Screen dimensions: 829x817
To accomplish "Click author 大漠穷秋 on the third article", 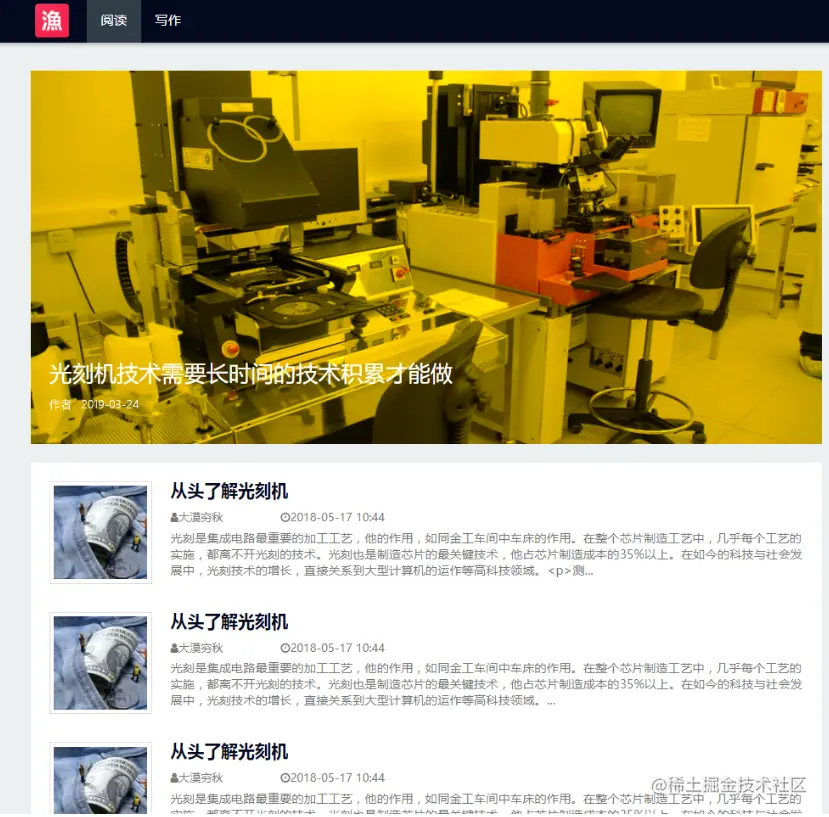I will click(x=201, y=778).
